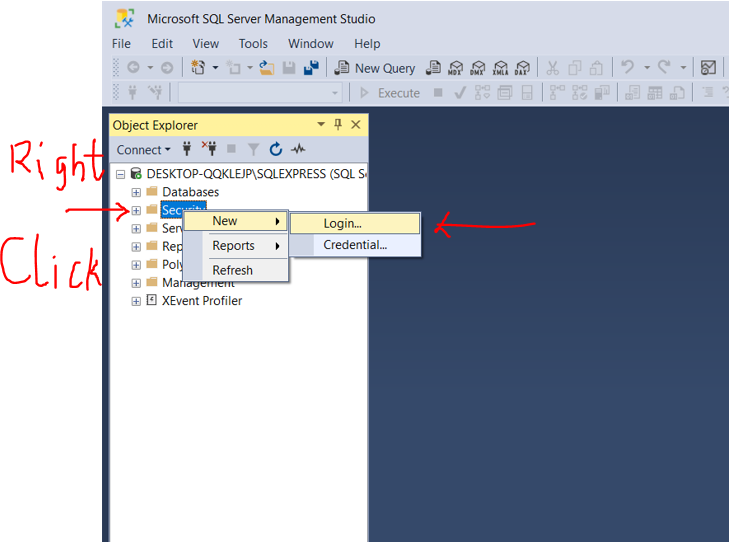729x542 pixels.
Task: Click the Connect Object Explorer plug icon
Action: [x=187, y=149]
